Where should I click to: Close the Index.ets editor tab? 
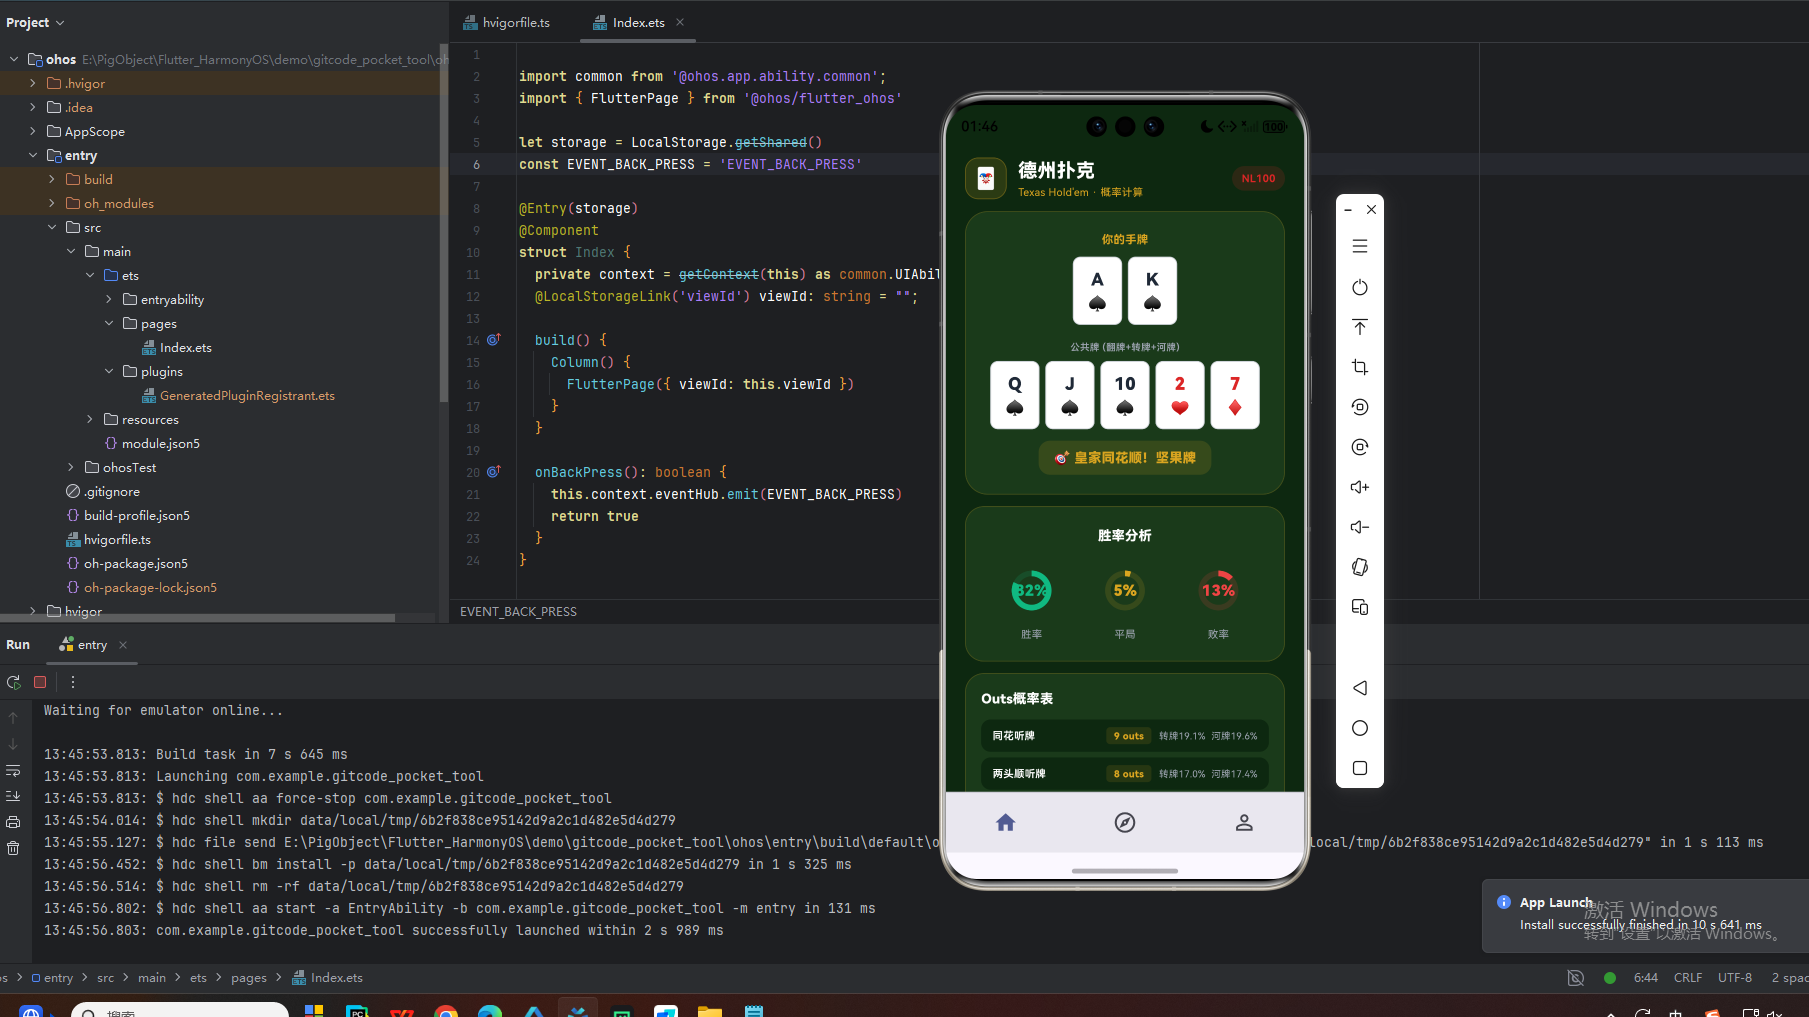[680, 22]
